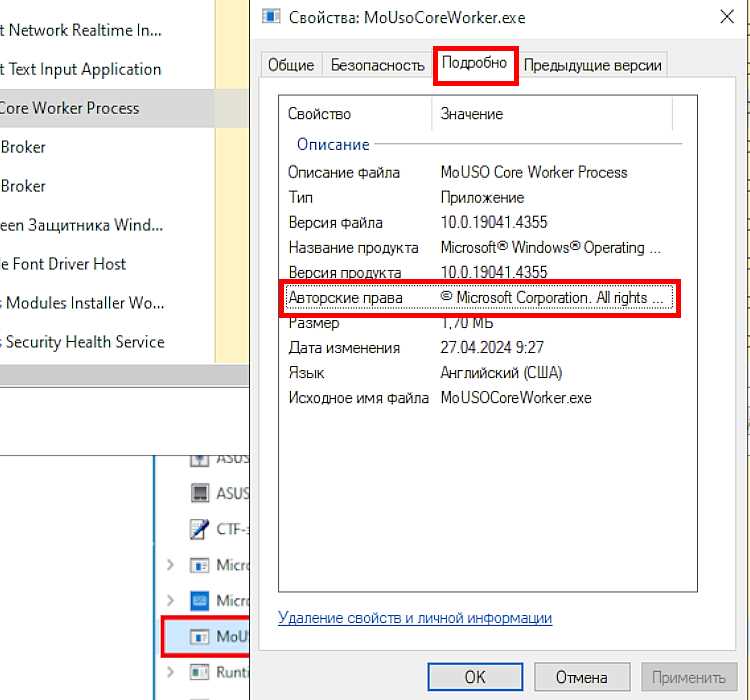
Task: Click the Отмена button
Action: click(582, 677)
